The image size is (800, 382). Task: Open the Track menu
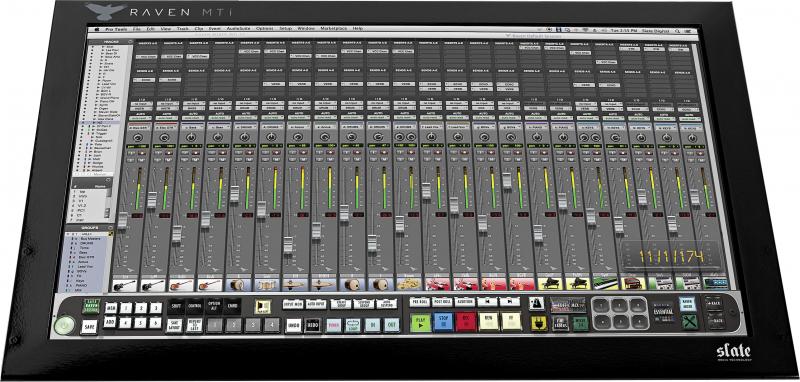(x=183, y=30)
